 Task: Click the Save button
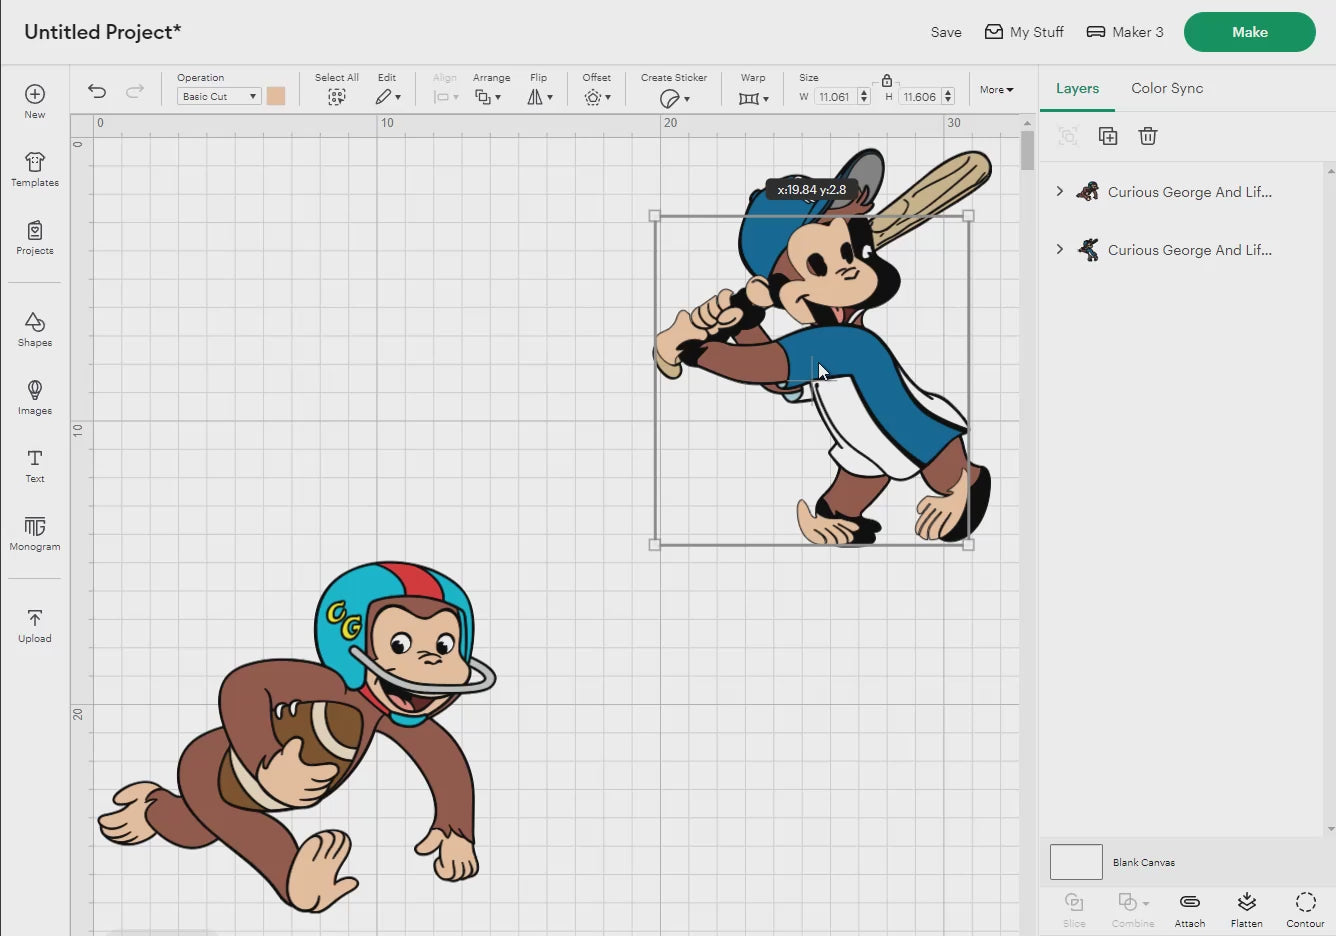(x=946, y=32)
